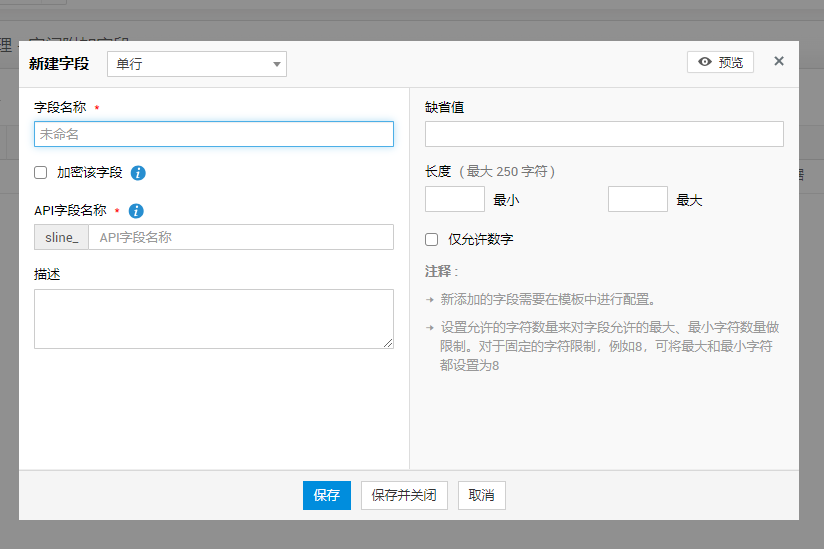Enable the 加密该字段 checkbox

[41, 173]
